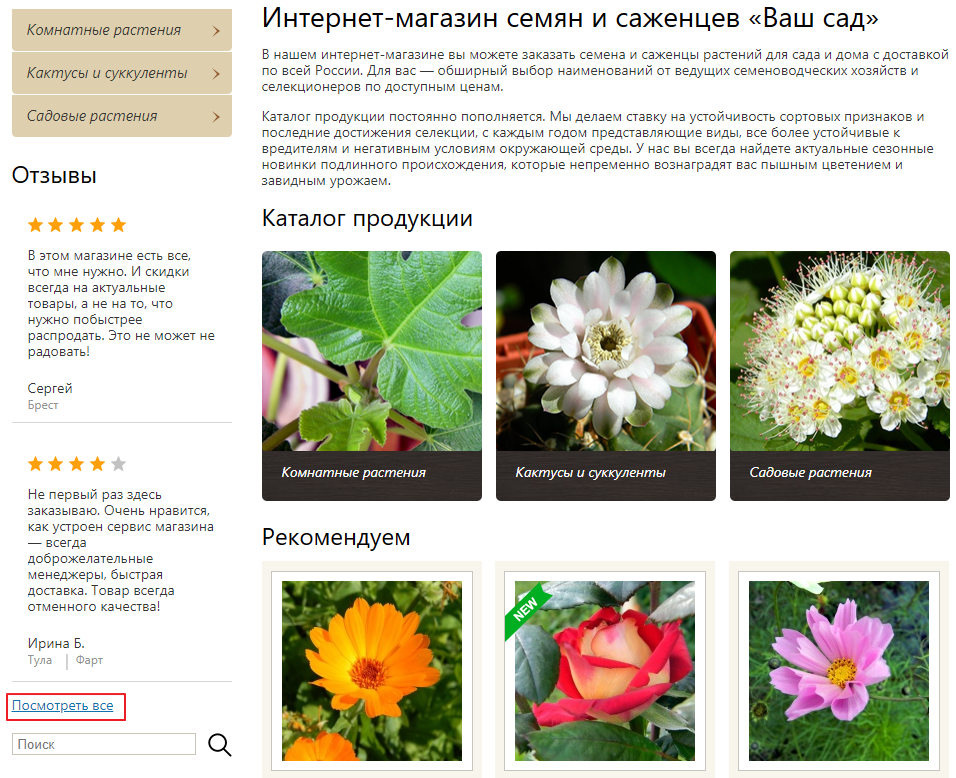Click the five-star rating in Sergey's review
Image resolution: width=956 pixels, height=778 pixels.
click(x=77, y=225)
